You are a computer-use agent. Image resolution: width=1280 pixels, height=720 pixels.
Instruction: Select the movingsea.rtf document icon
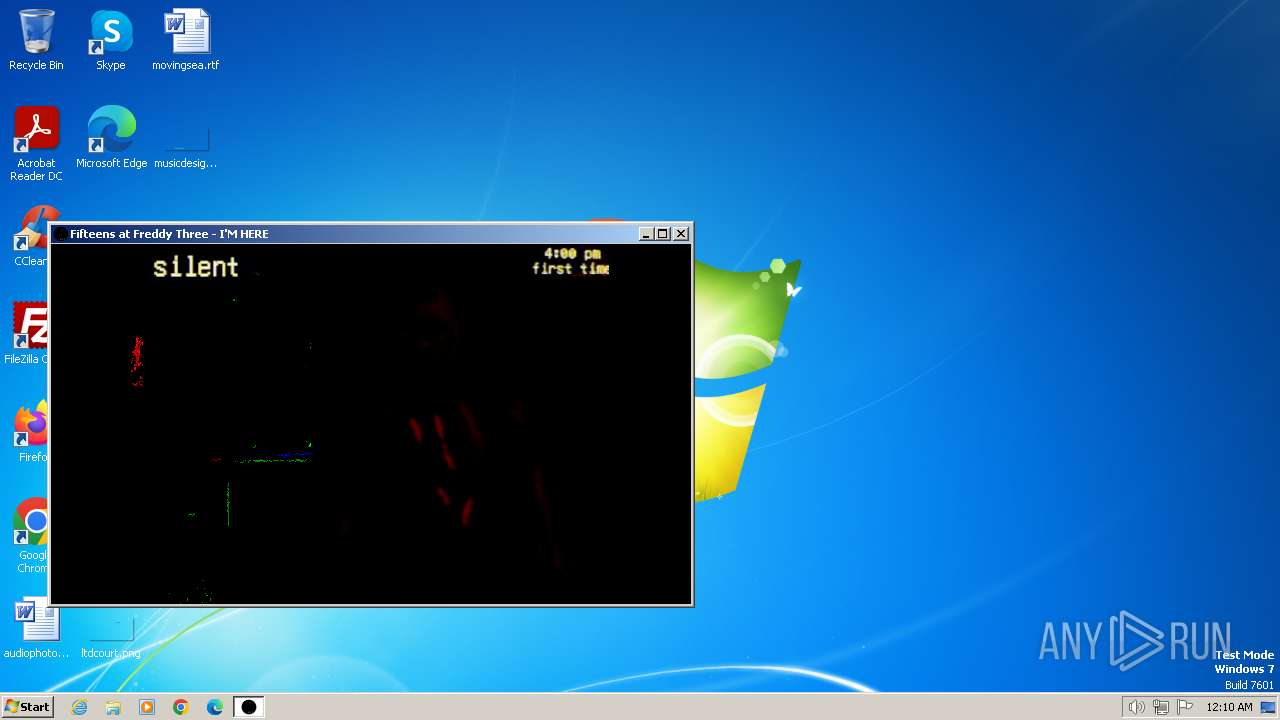click(x=186, y=40)
